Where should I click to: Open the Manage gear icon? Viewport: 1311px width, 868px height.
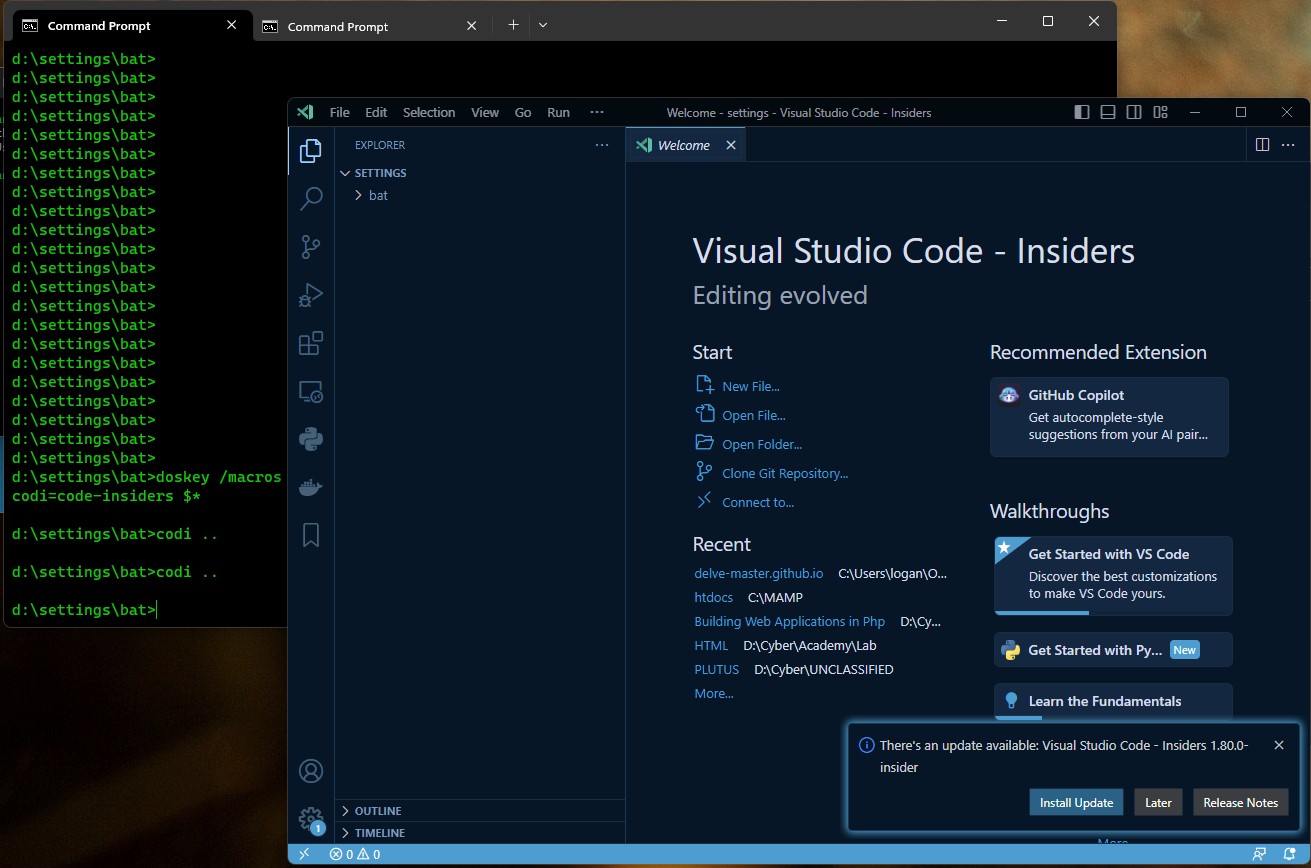(x=311, y=819)
